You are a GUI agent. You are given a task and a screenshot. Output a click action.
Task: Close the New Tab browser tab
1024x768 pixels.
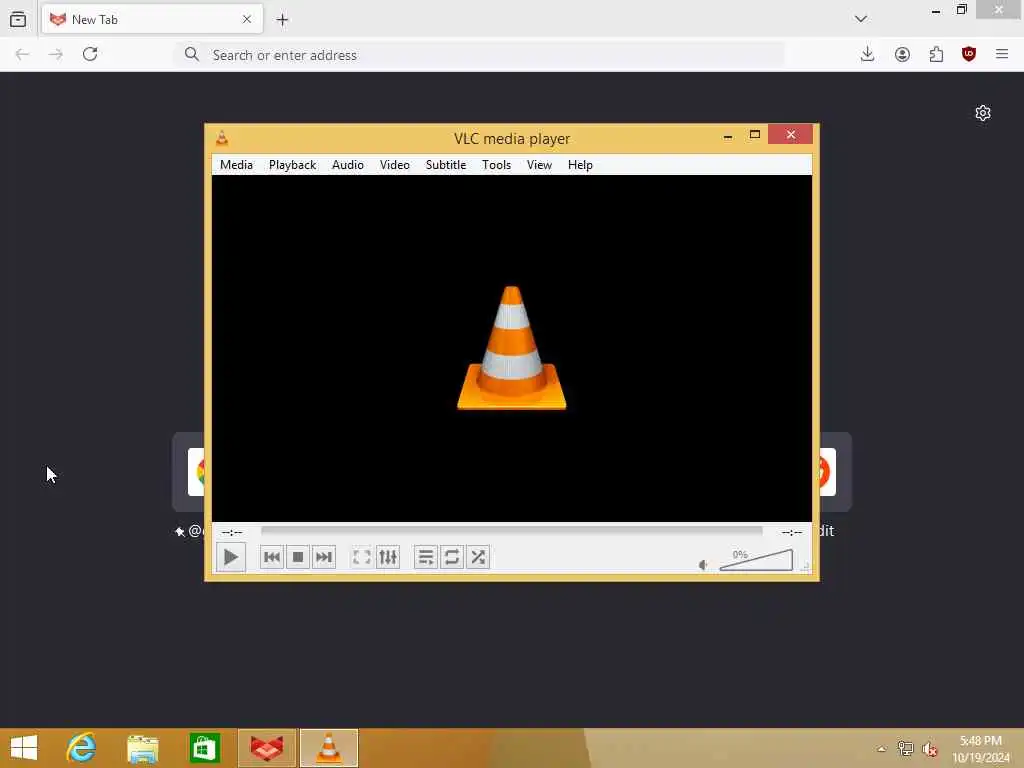247,20
